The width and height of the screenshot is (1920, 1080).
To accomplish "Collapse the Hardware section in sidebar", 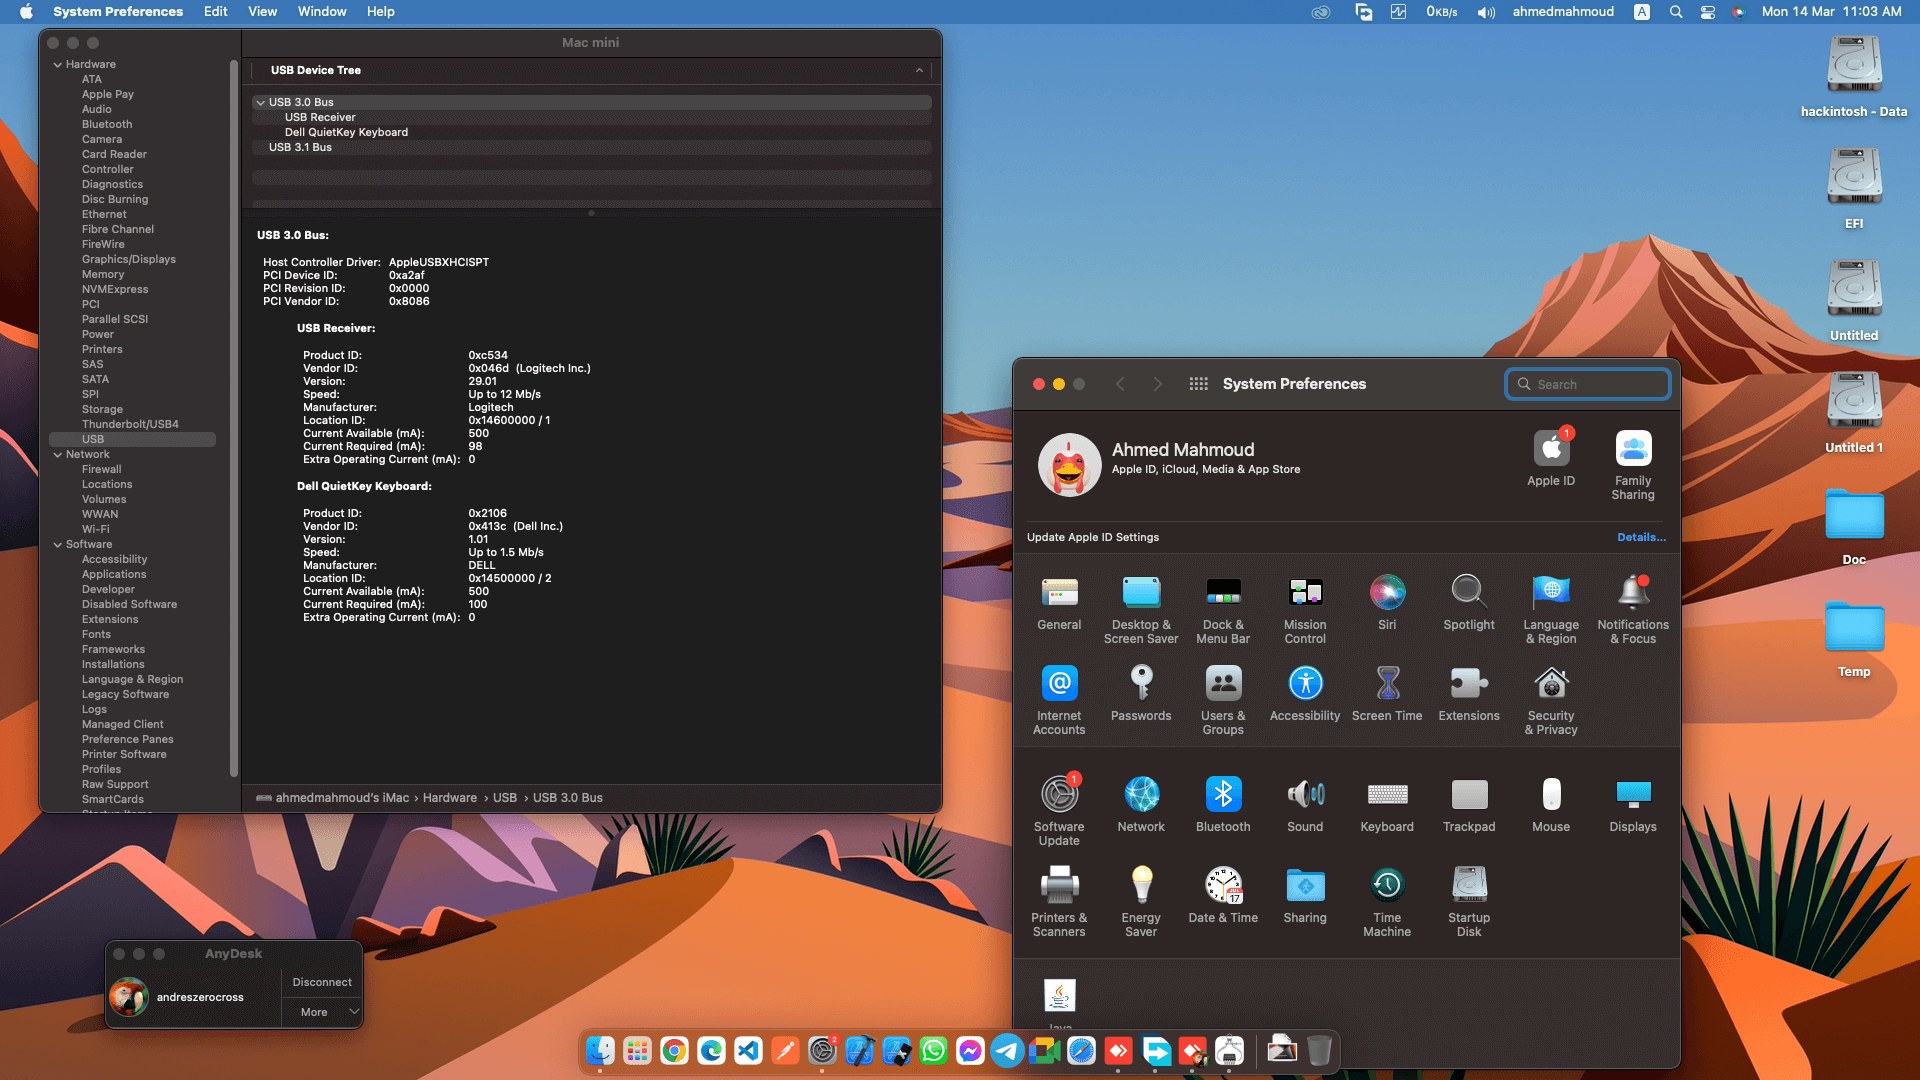I will click(58, 65).
